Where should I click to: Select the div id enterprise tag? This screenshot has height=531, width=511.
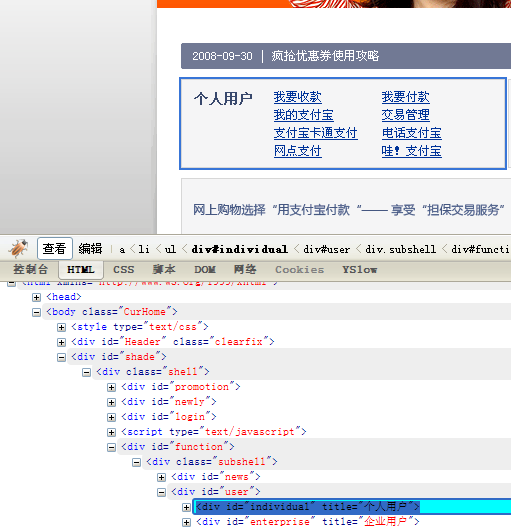pos(308,522)
